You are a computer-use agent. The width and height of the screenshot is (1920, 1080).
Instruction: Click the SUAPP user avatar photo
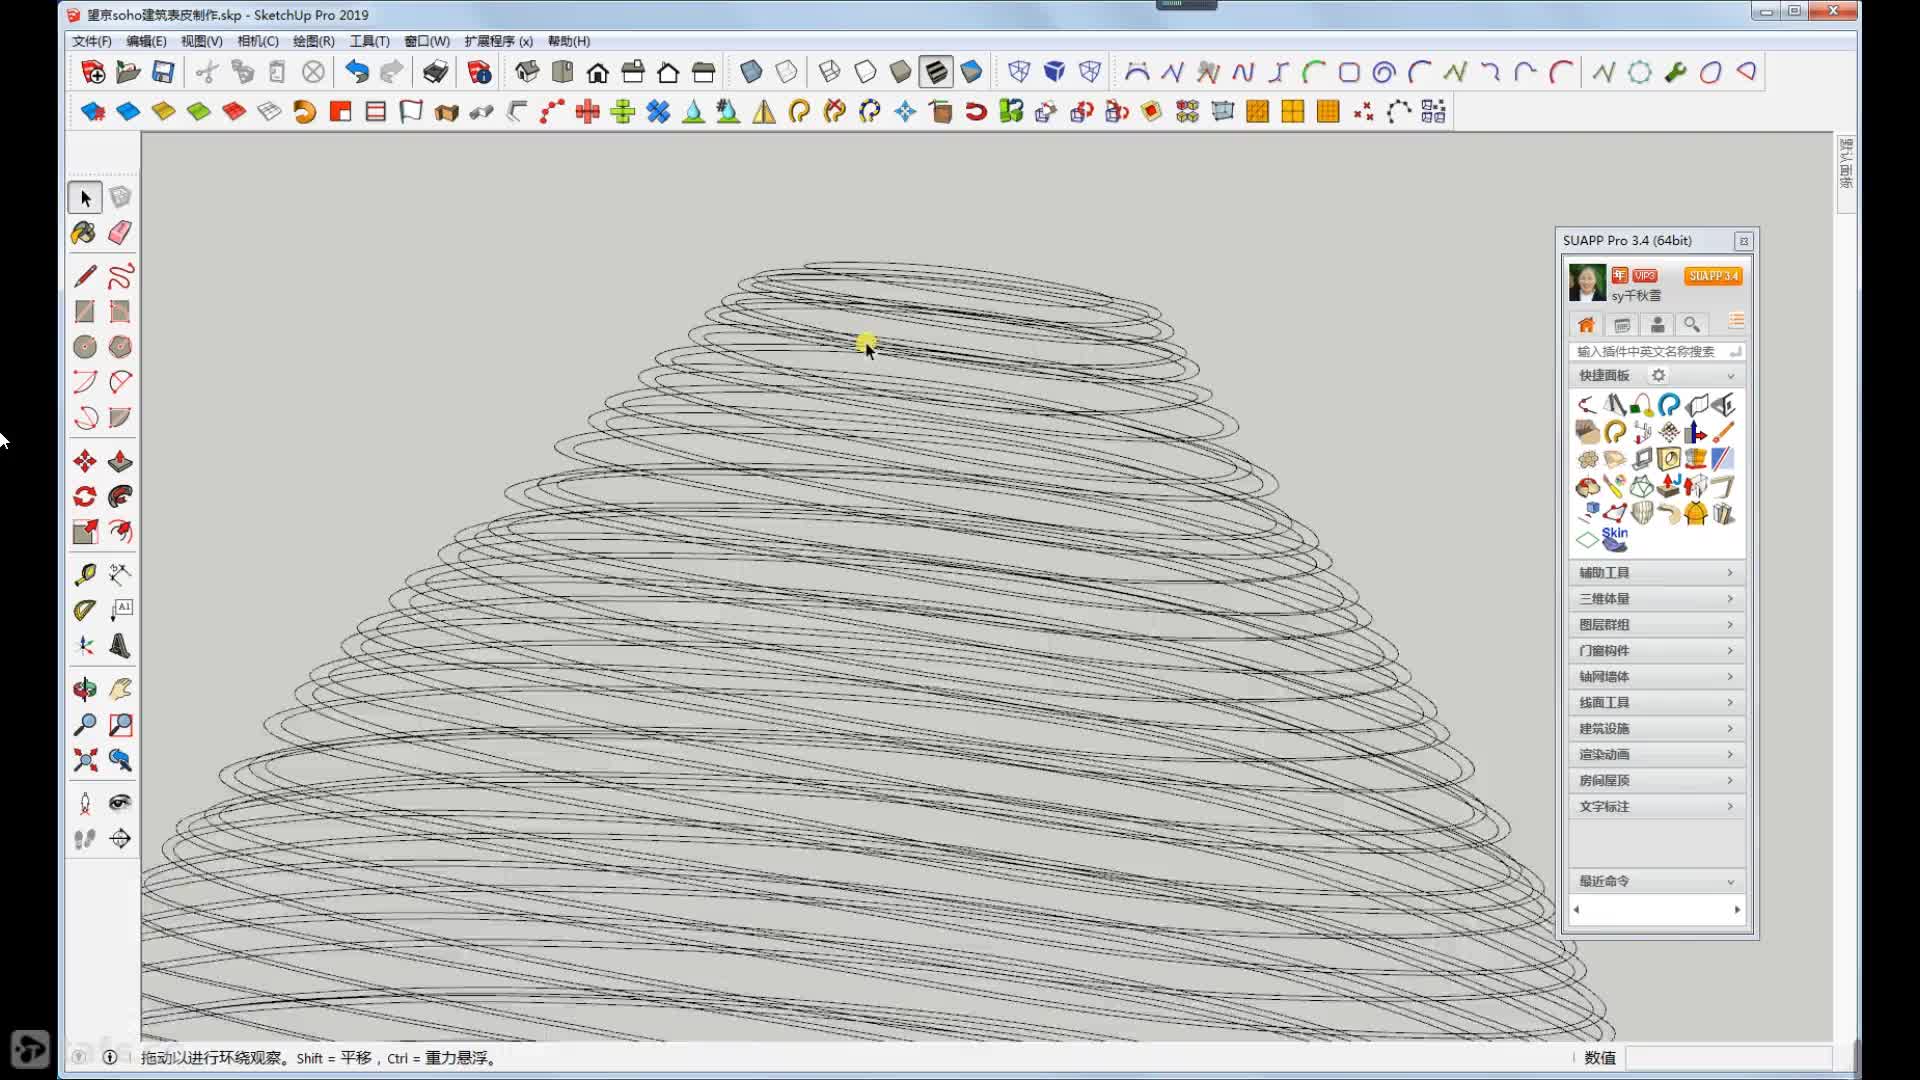[1587, 283]
